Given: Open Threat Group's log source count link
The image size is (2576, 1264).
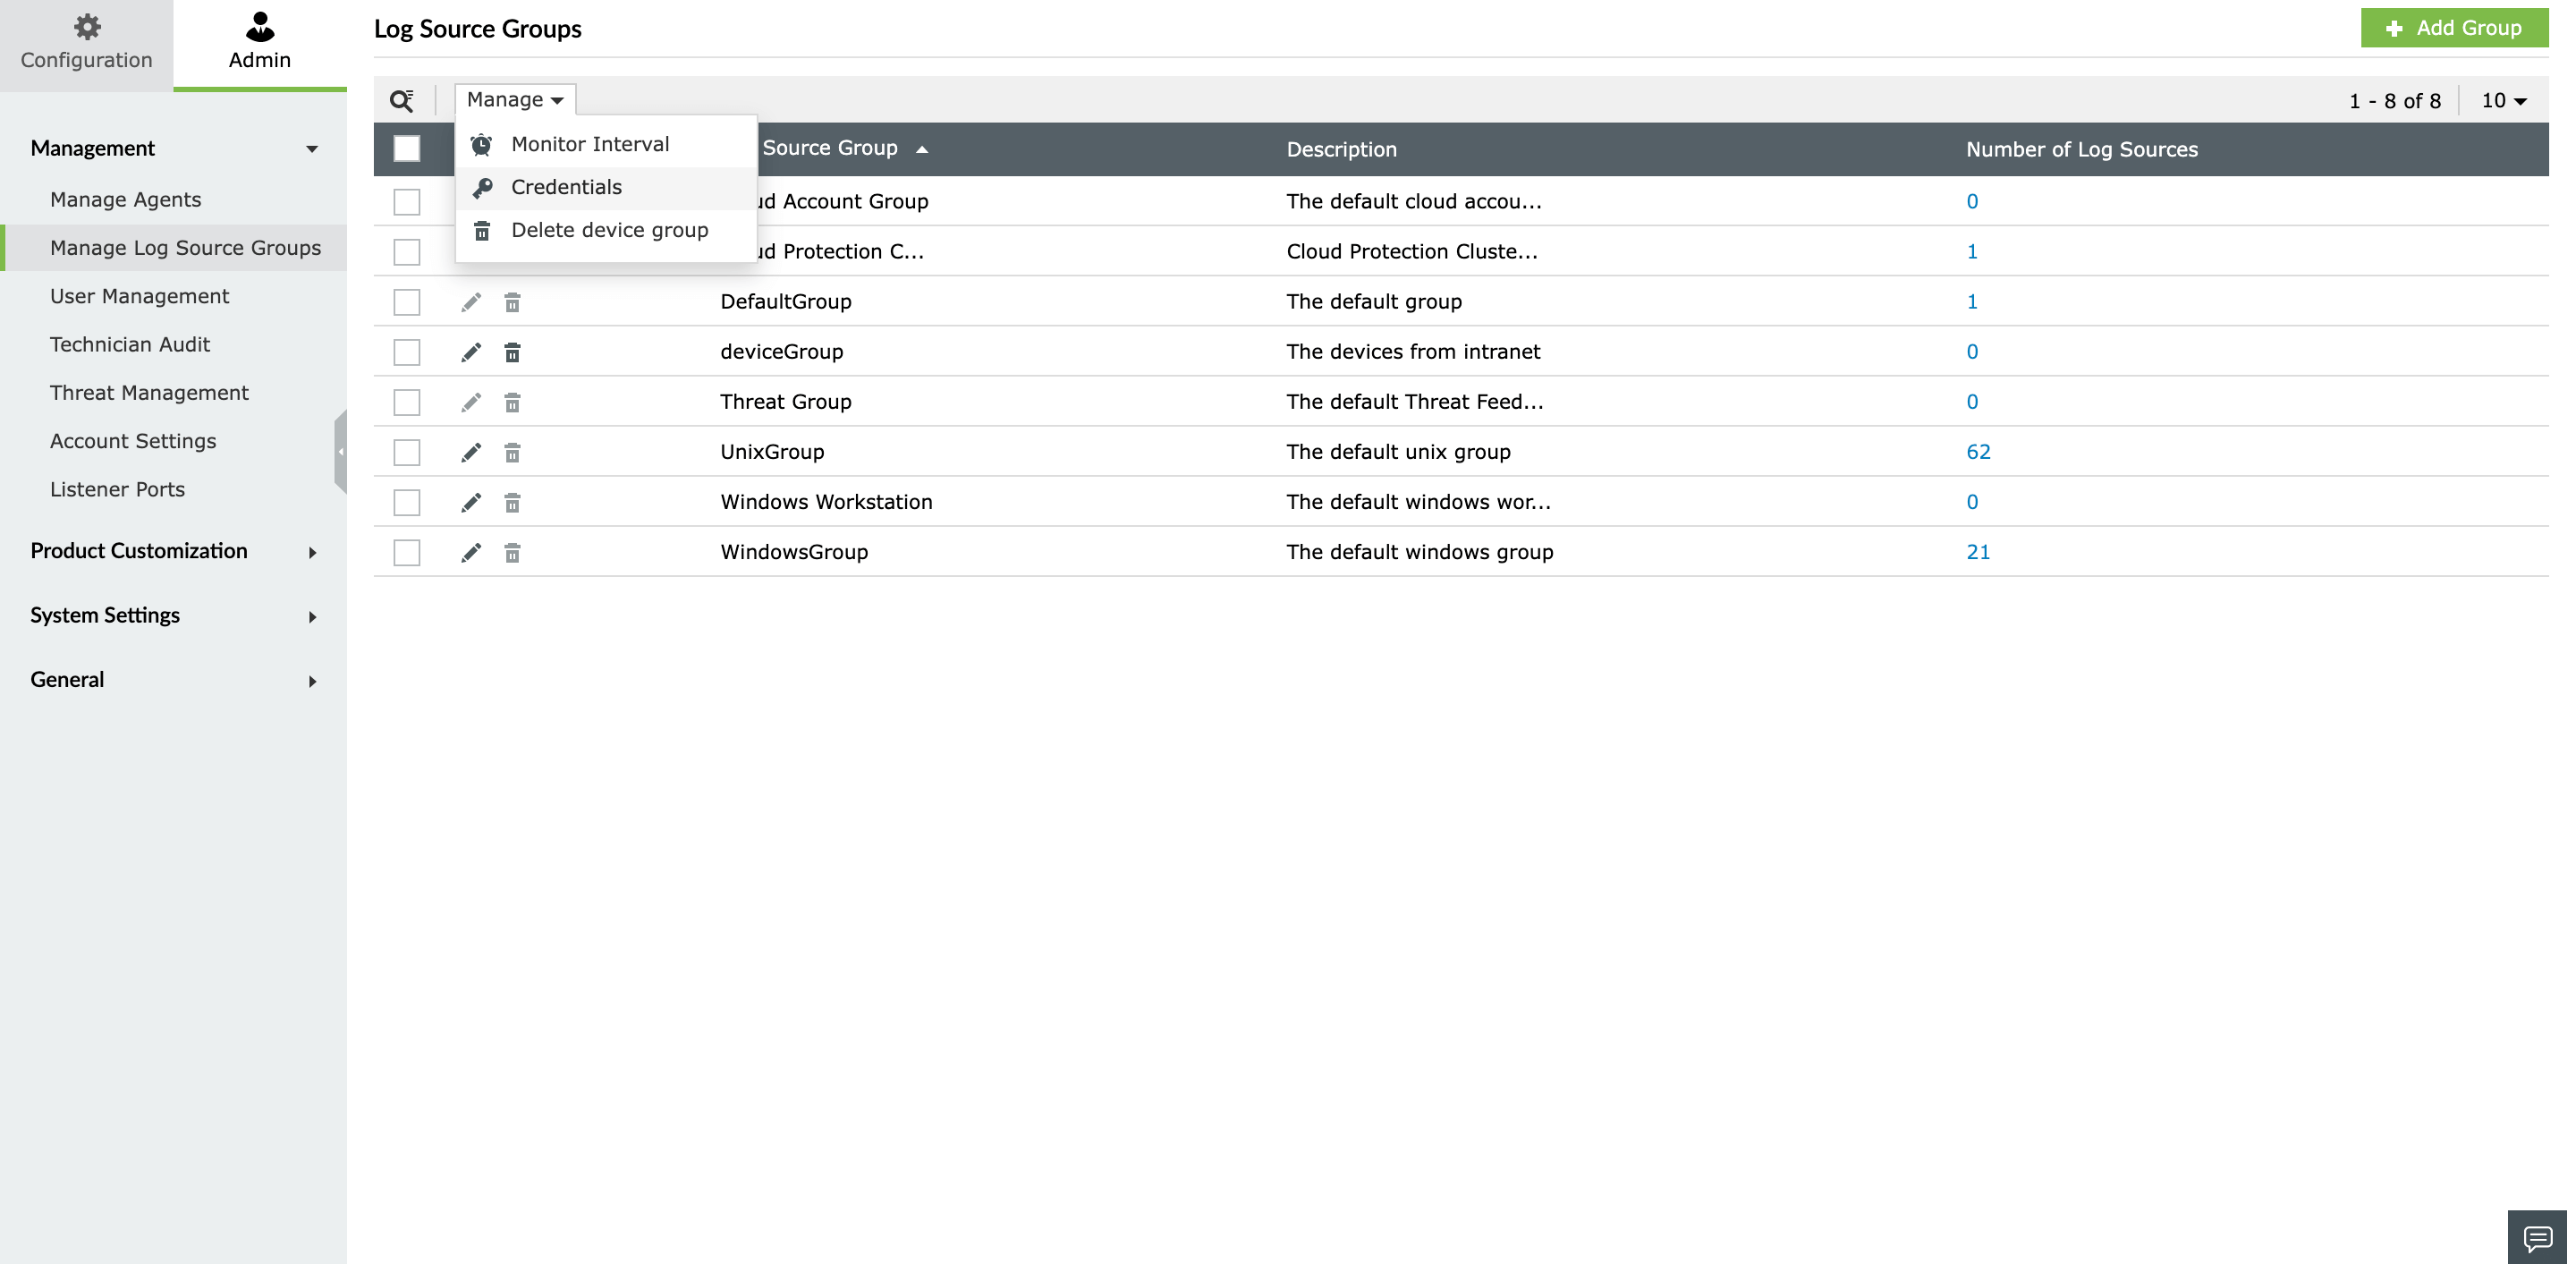Looking at the screenshot, I should (1972, 402).
